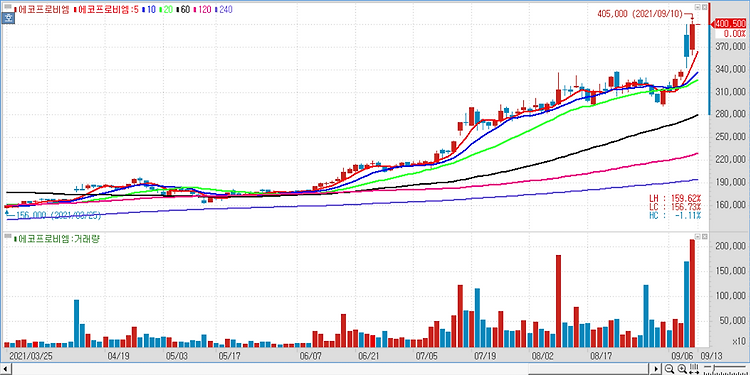Click the current price tag 400,500
The height and width of the screenshot is (375, 750).
click(729, 23)
